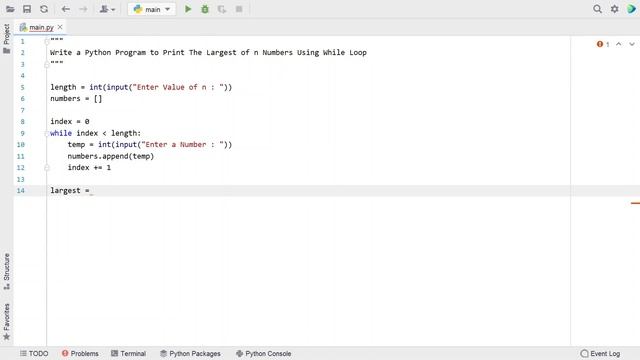
Task: Open the Problems tool window
Action: 80,353
